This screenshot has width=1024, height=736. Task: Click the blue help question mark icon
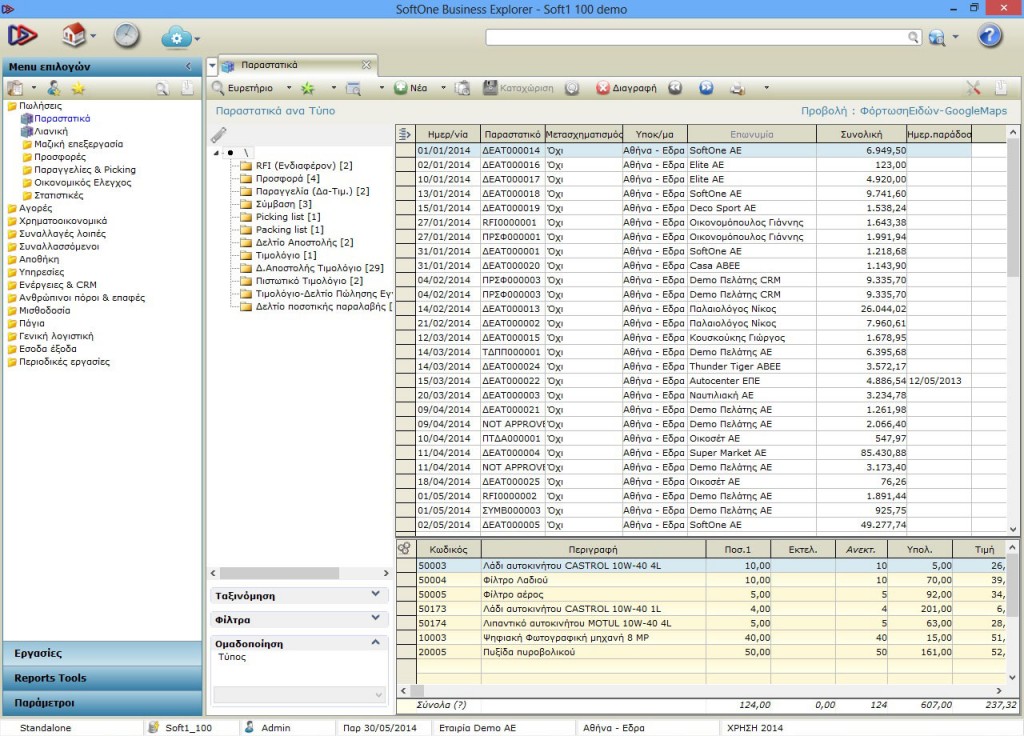(x=989, y=35)
